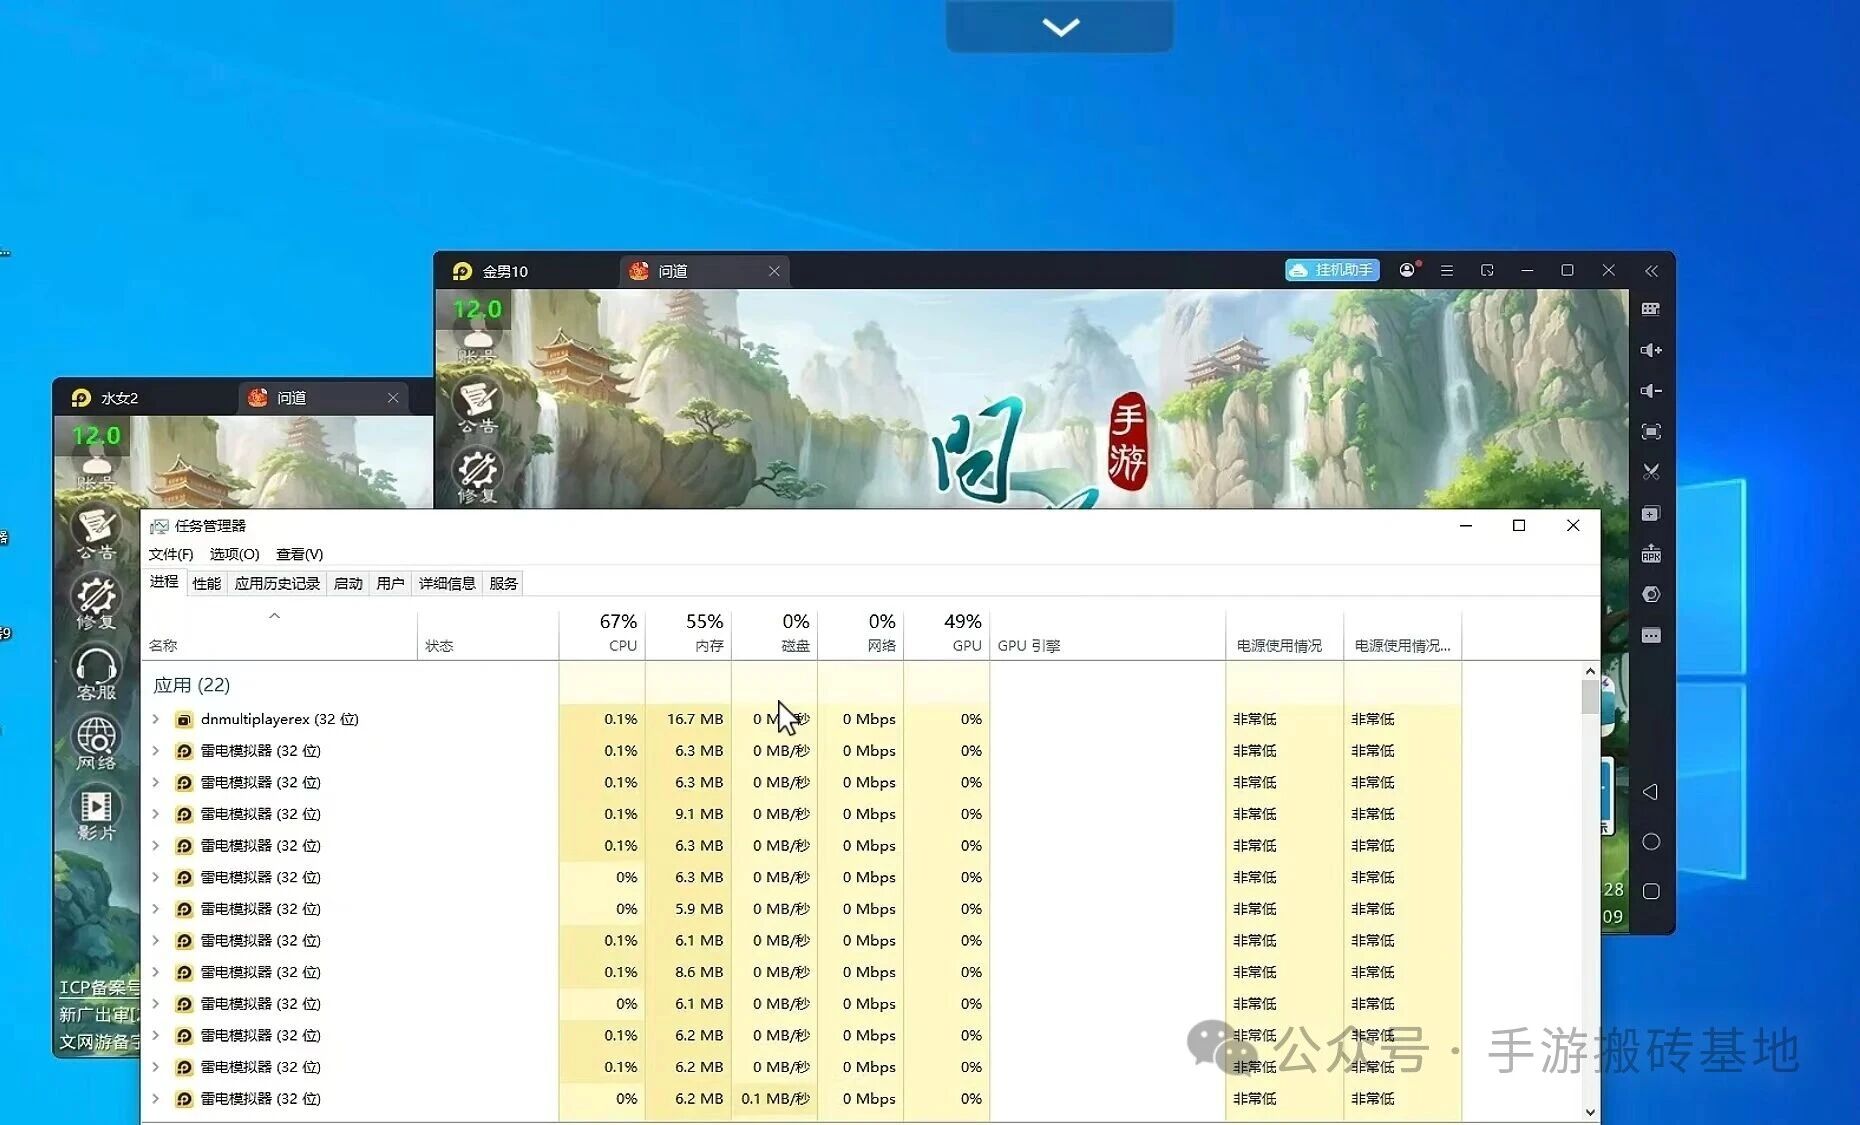1860x1125 pixels.
Task: Sort processes by 内存 column header
Action: tap(689, 634)
